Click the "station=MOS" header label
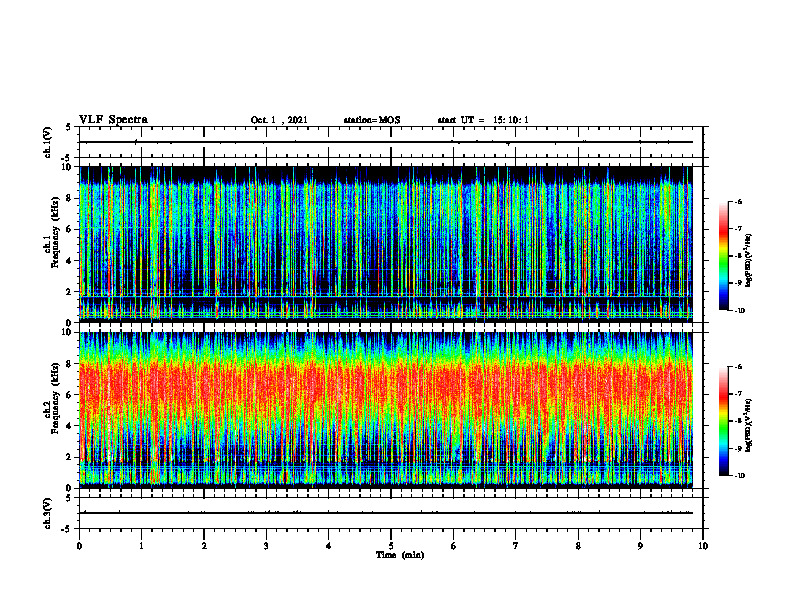The image size is (792, 612). (x=372, y=120)
